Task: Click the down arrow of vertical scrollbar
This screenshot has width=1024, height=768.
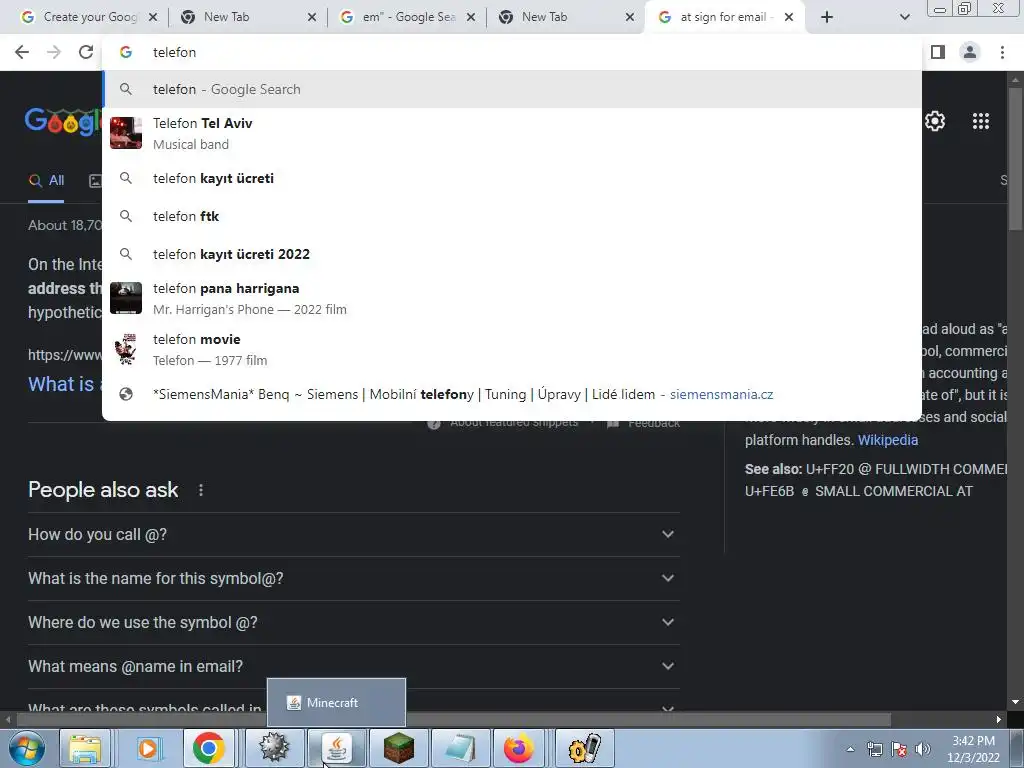Action: pyautogui.click(x=1015, y=702)
